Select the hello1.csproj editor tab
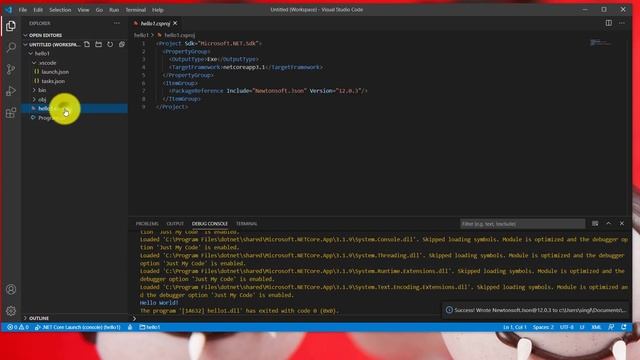The width and height of the screenshot is (640, 360). [156, 23]
